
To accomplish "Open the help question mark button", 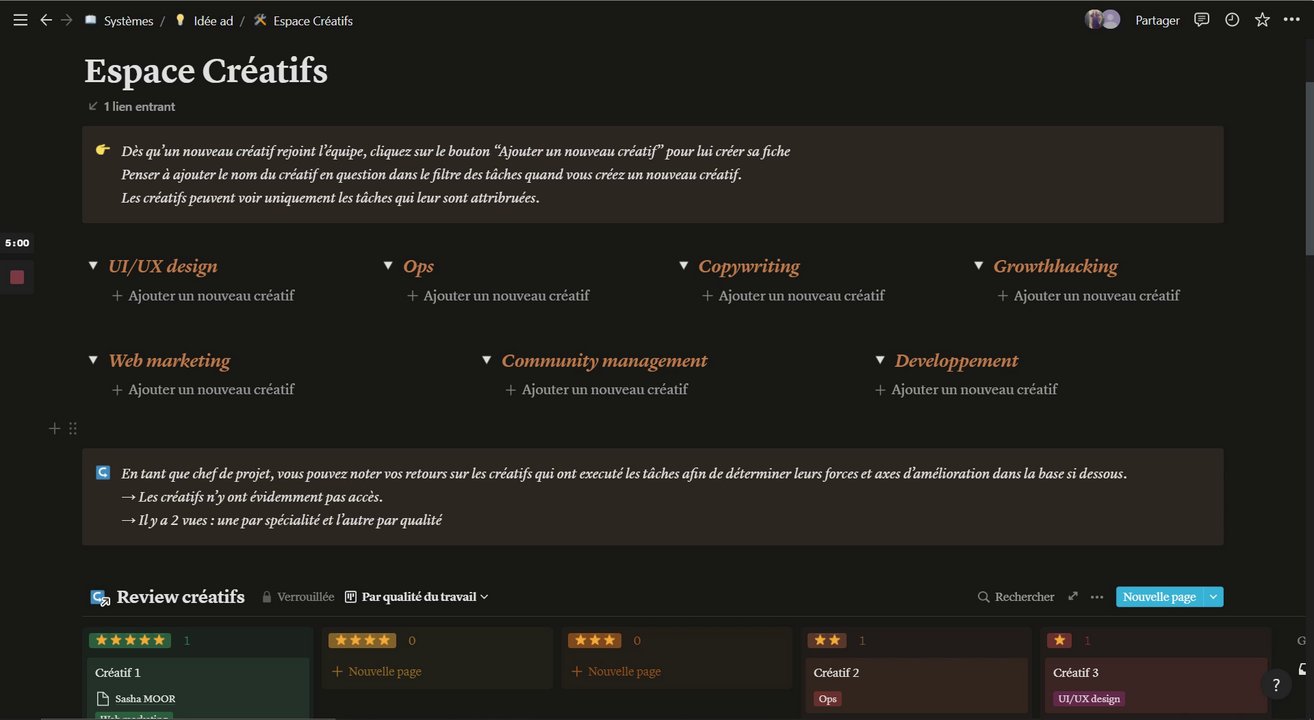I will tap(1275, 685).
